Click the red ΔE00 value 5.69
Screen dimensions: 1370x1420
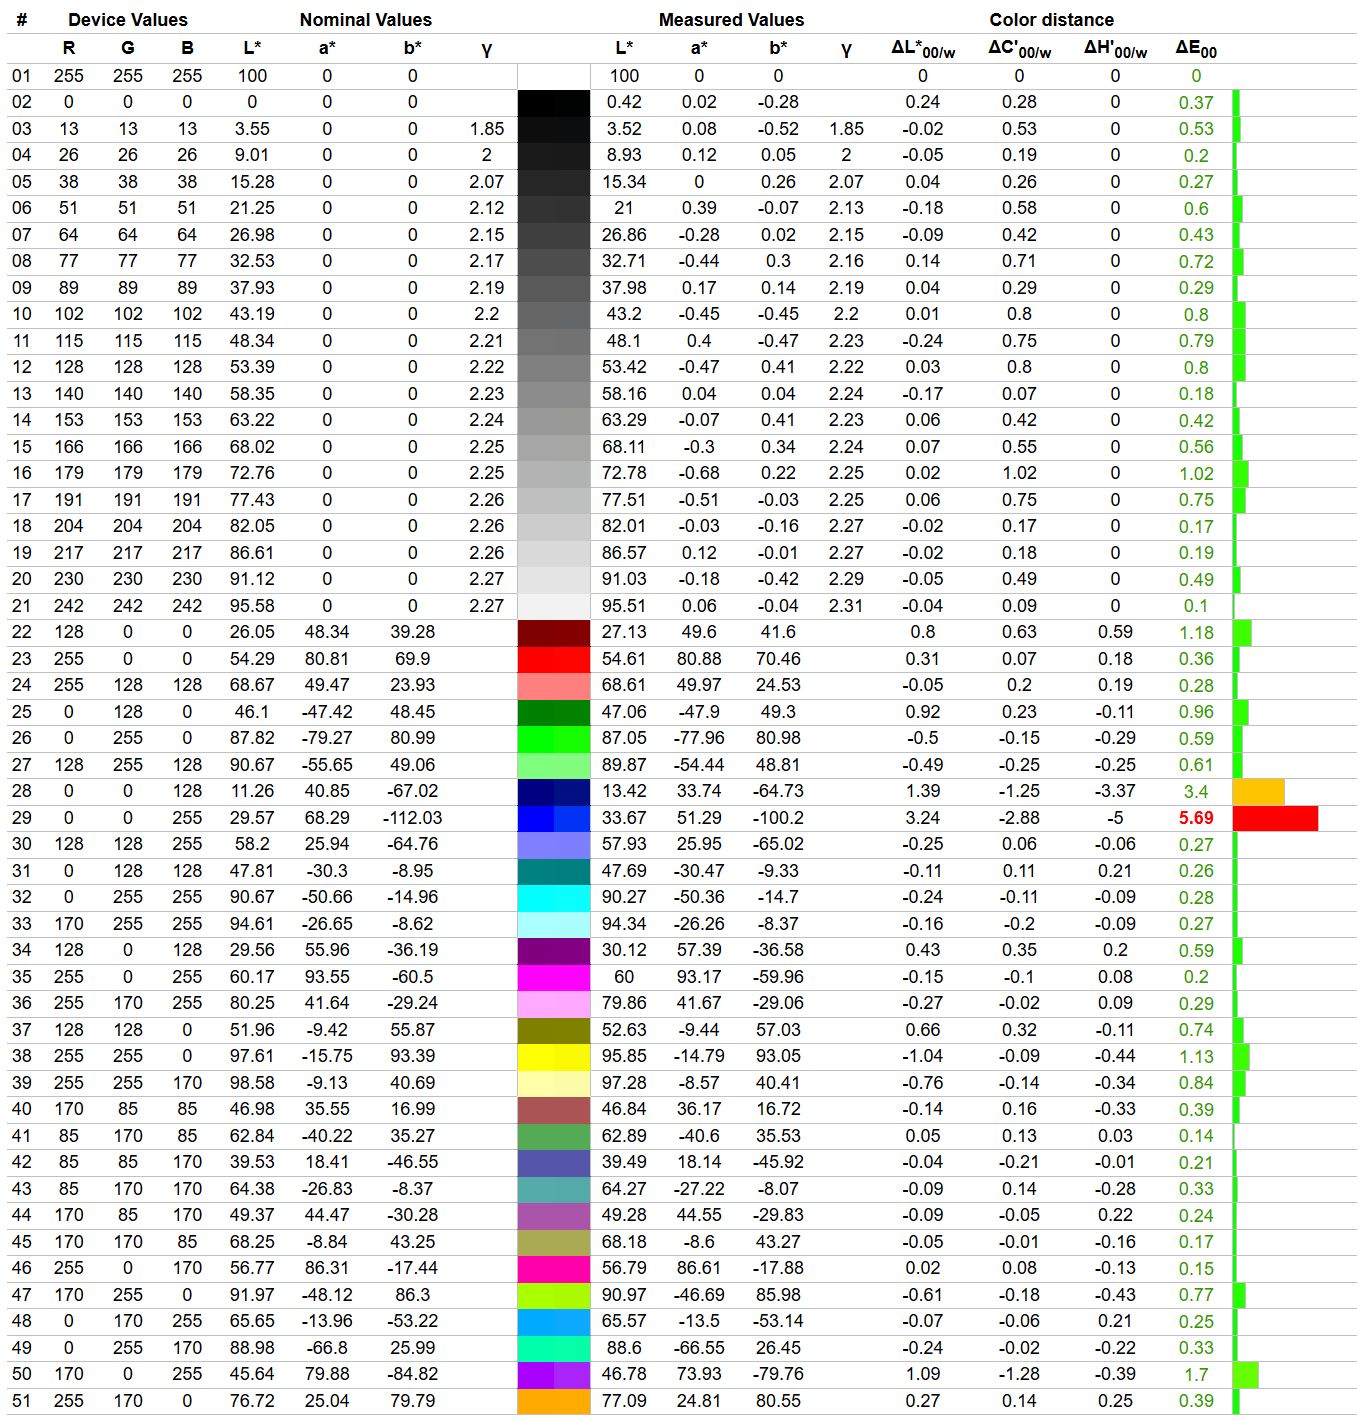[1196, 818]
